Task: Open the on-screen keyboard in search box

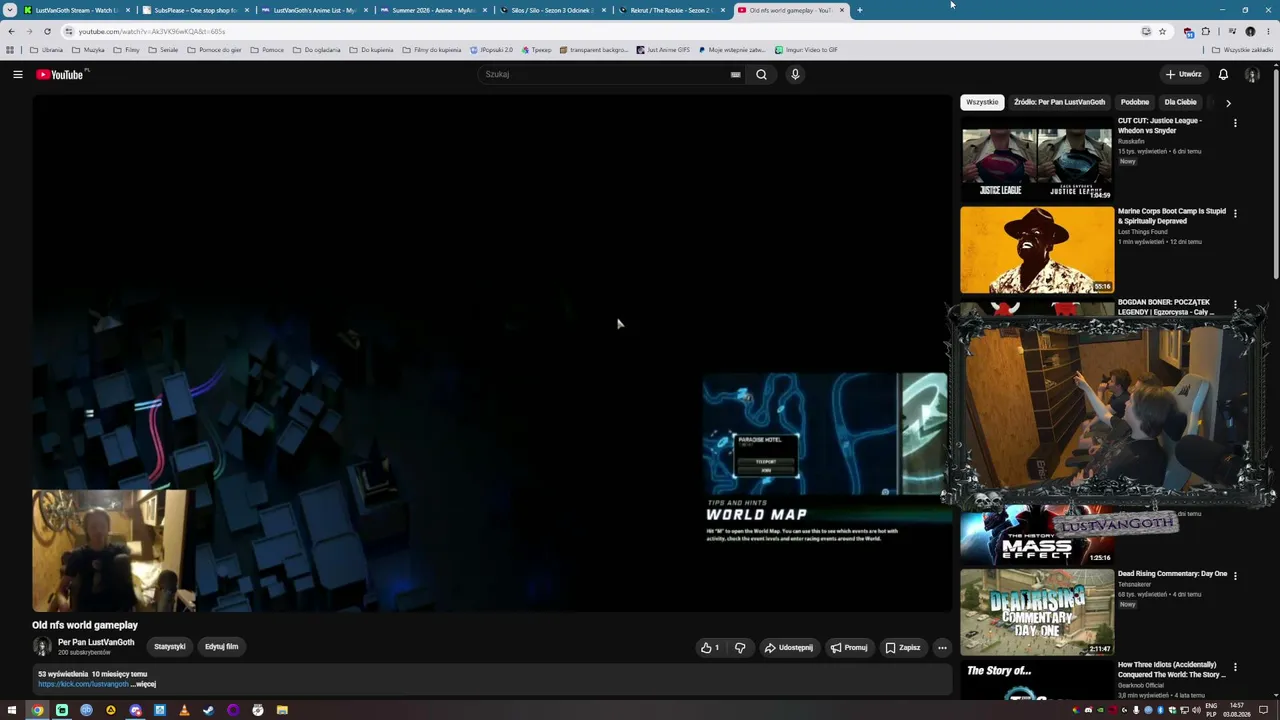Action: tap(735, 74)
